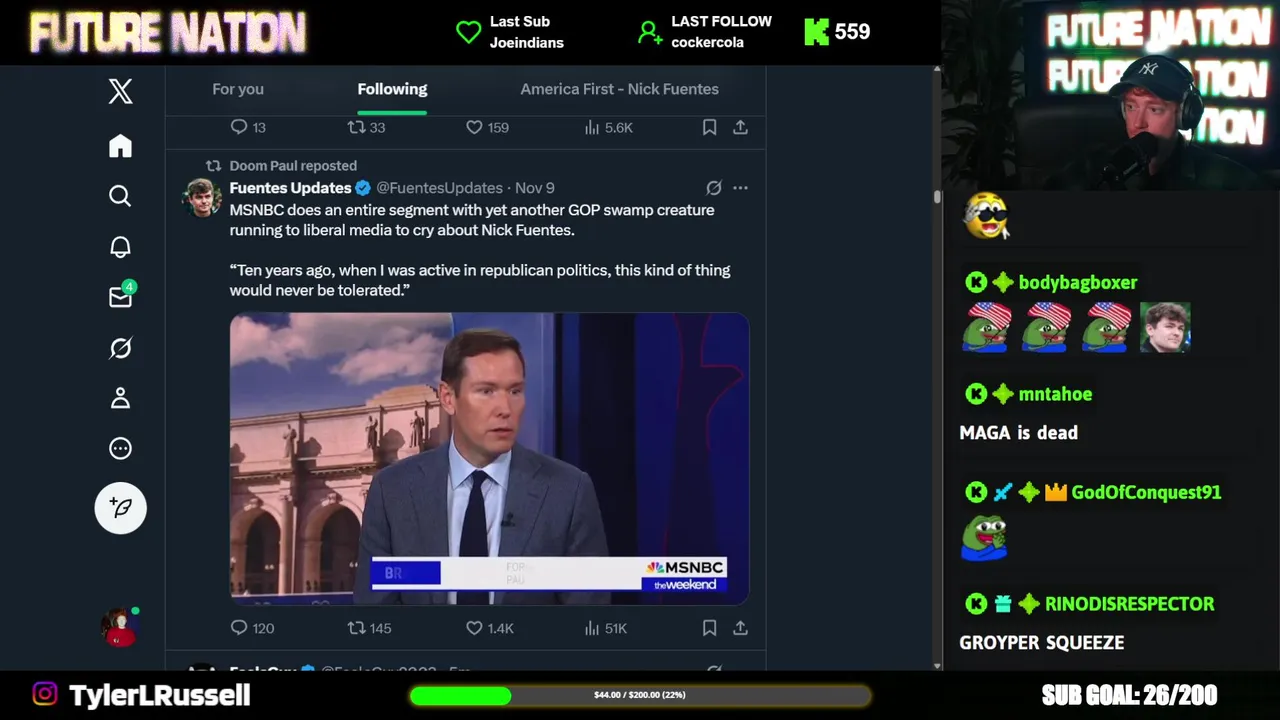Screen dimensions: 1280x720
Task: Click the webcam video feed
Action: click(1110, 95)
